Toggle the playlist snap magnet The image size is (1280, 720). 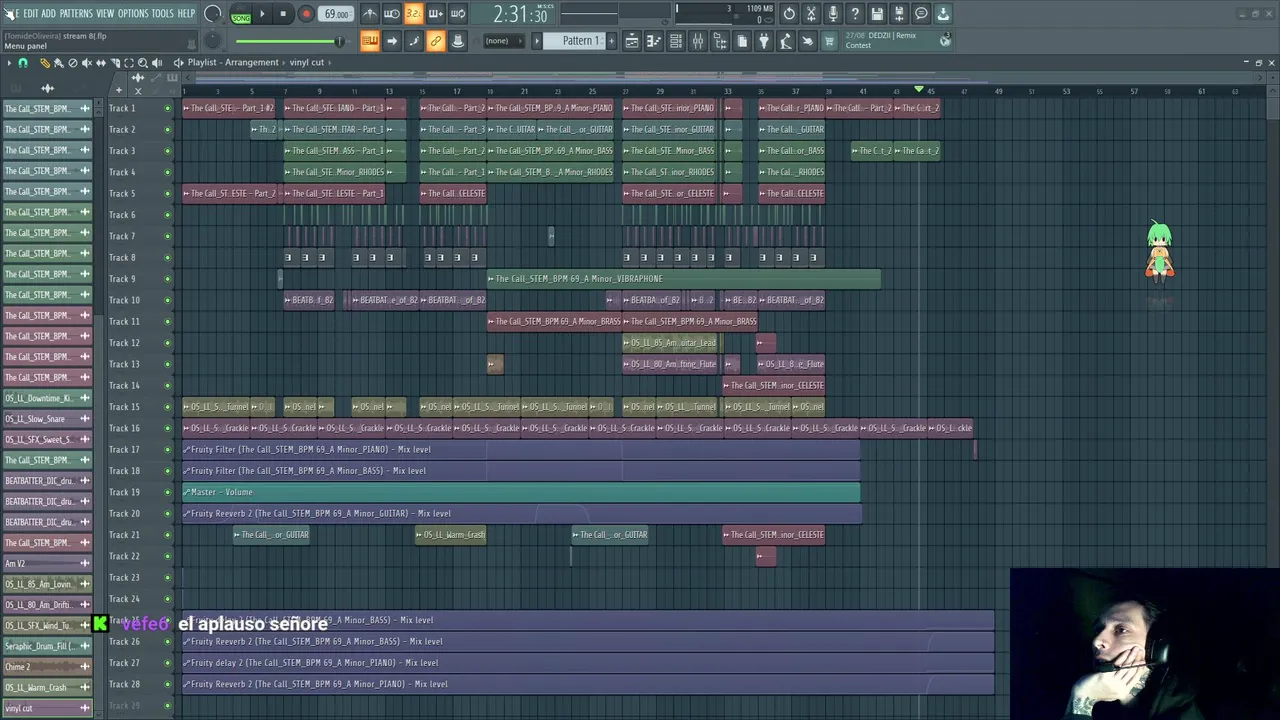(x=23, y=63)
